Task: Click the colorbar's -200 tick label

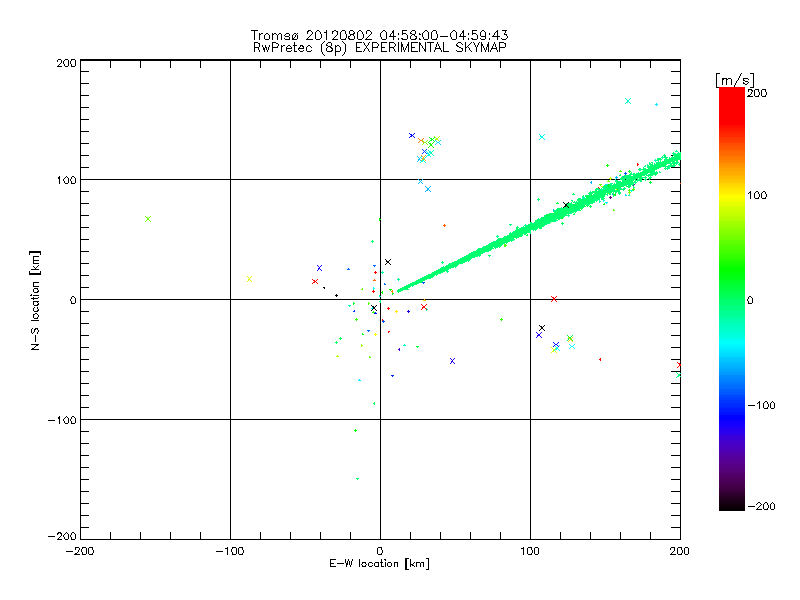Action: [x=761, y=506]
